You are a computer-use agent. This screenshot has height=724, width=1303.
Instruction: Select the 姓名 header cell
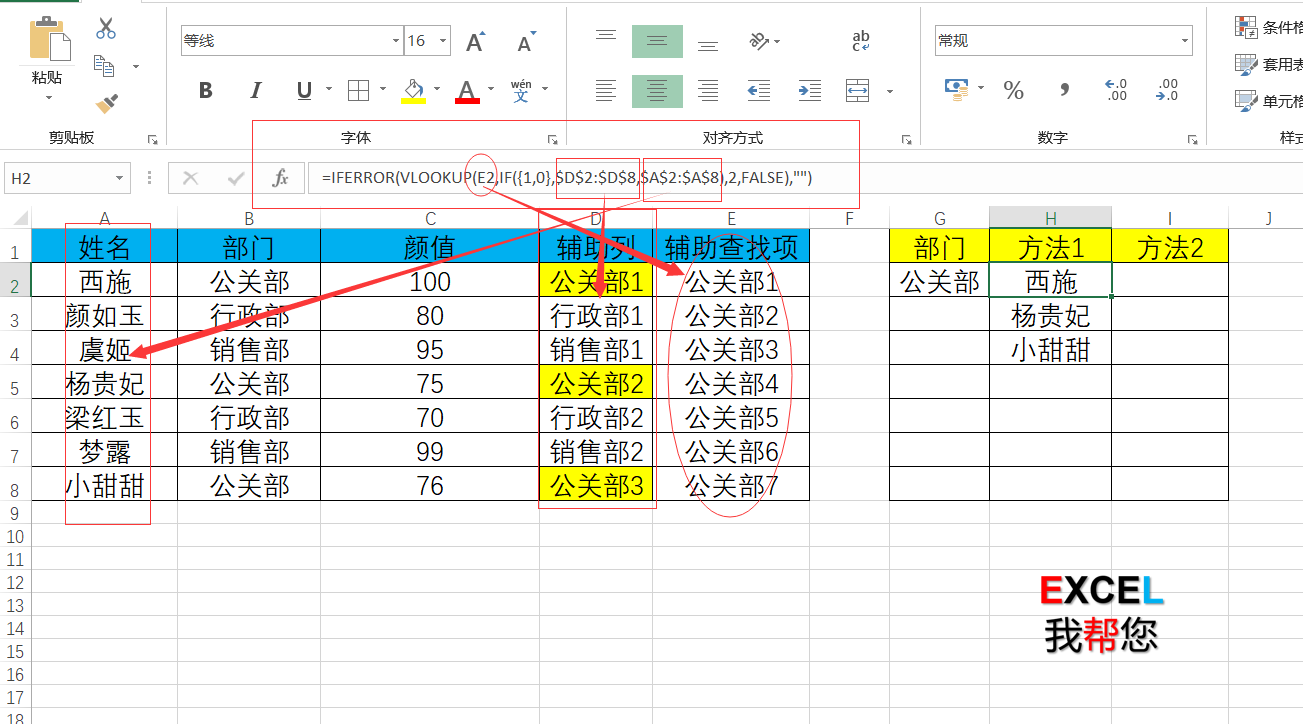coord(104,247)
